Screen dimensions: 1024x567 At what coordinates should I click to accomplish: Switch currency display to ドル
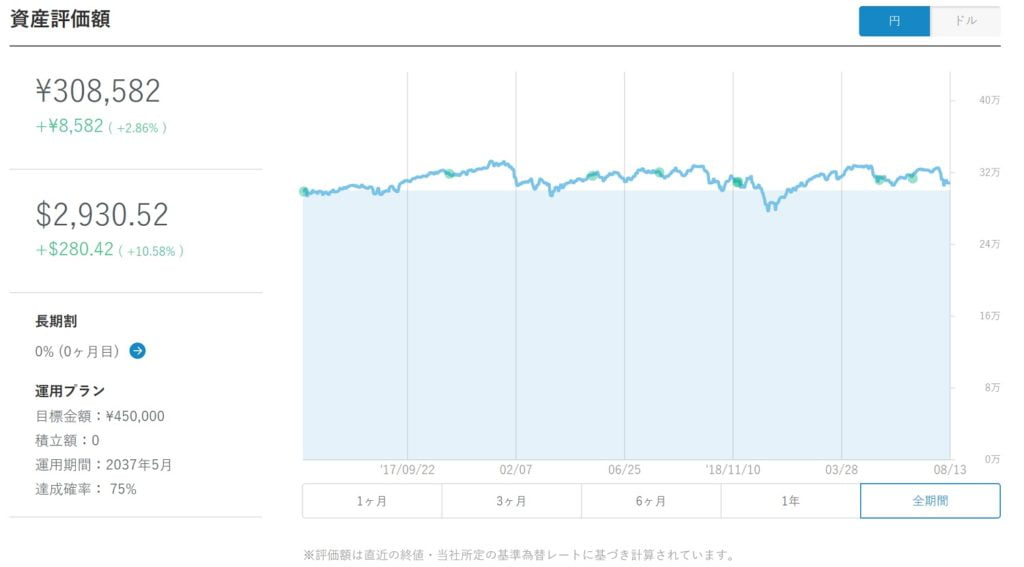pos(965,21)
